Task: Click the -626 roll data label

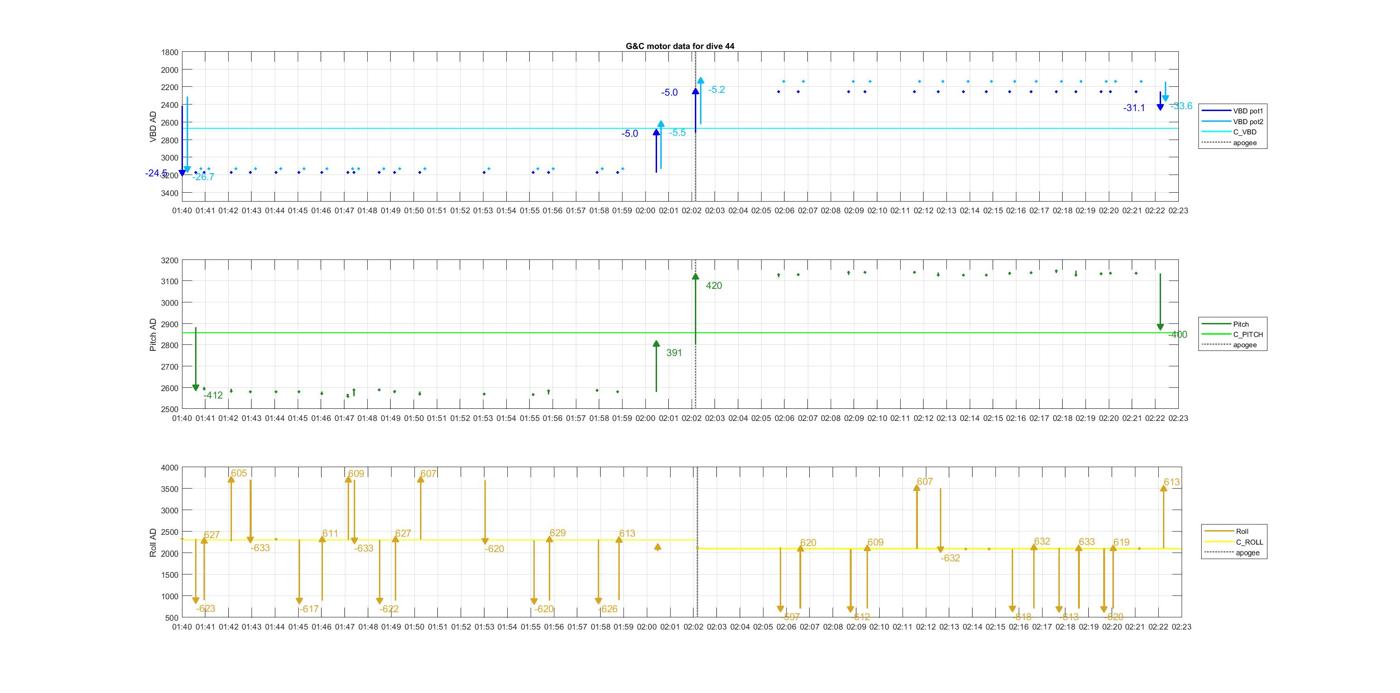Action: point(608,609)
